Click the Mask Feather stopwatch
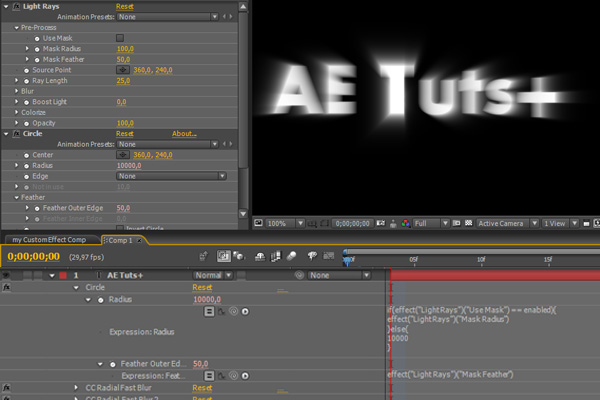The width and height of the screenshot is (600, 400). (x=37, y=60)
